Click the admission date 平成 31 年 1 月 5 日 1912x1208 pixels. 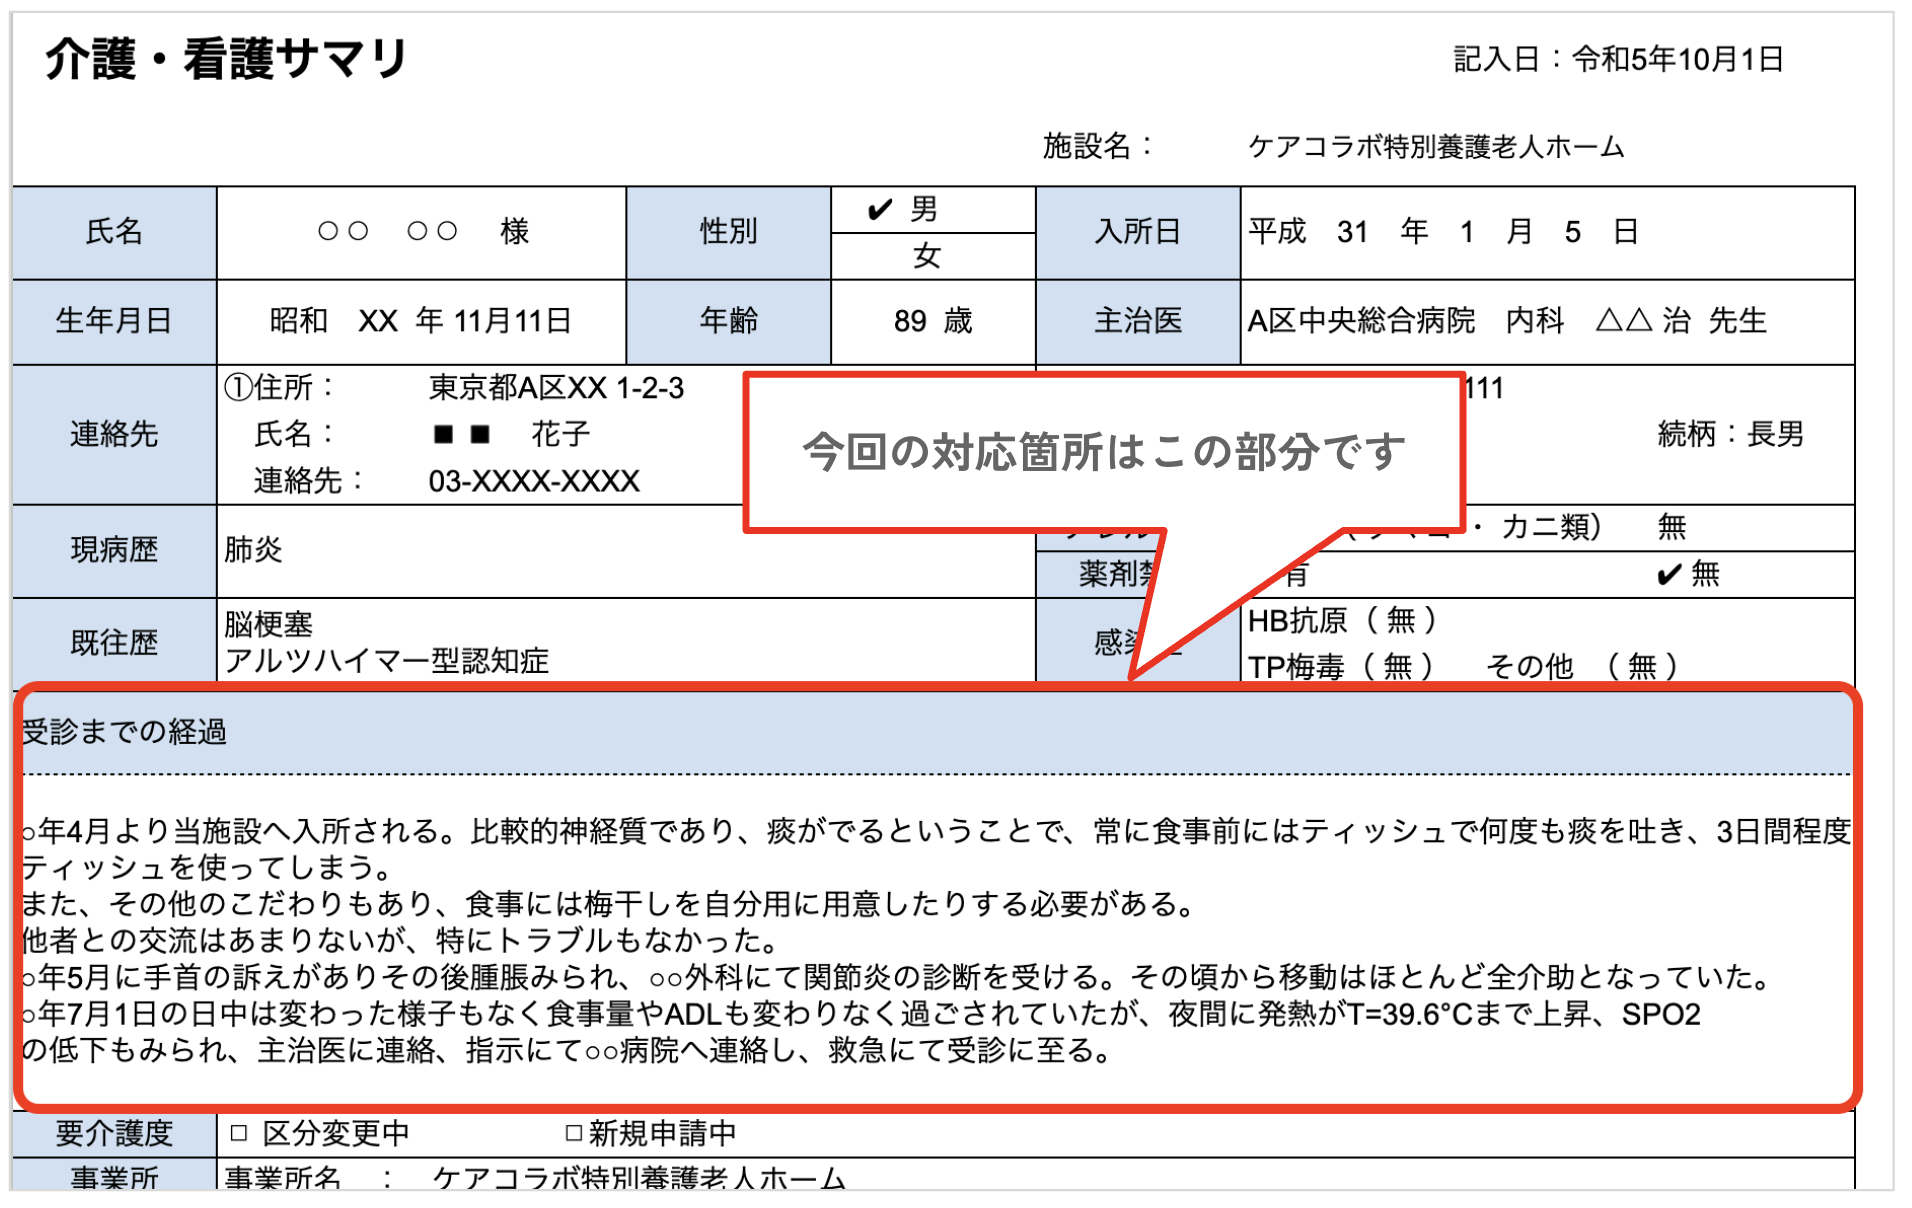pyautogui.click(x=1443, y=232)
